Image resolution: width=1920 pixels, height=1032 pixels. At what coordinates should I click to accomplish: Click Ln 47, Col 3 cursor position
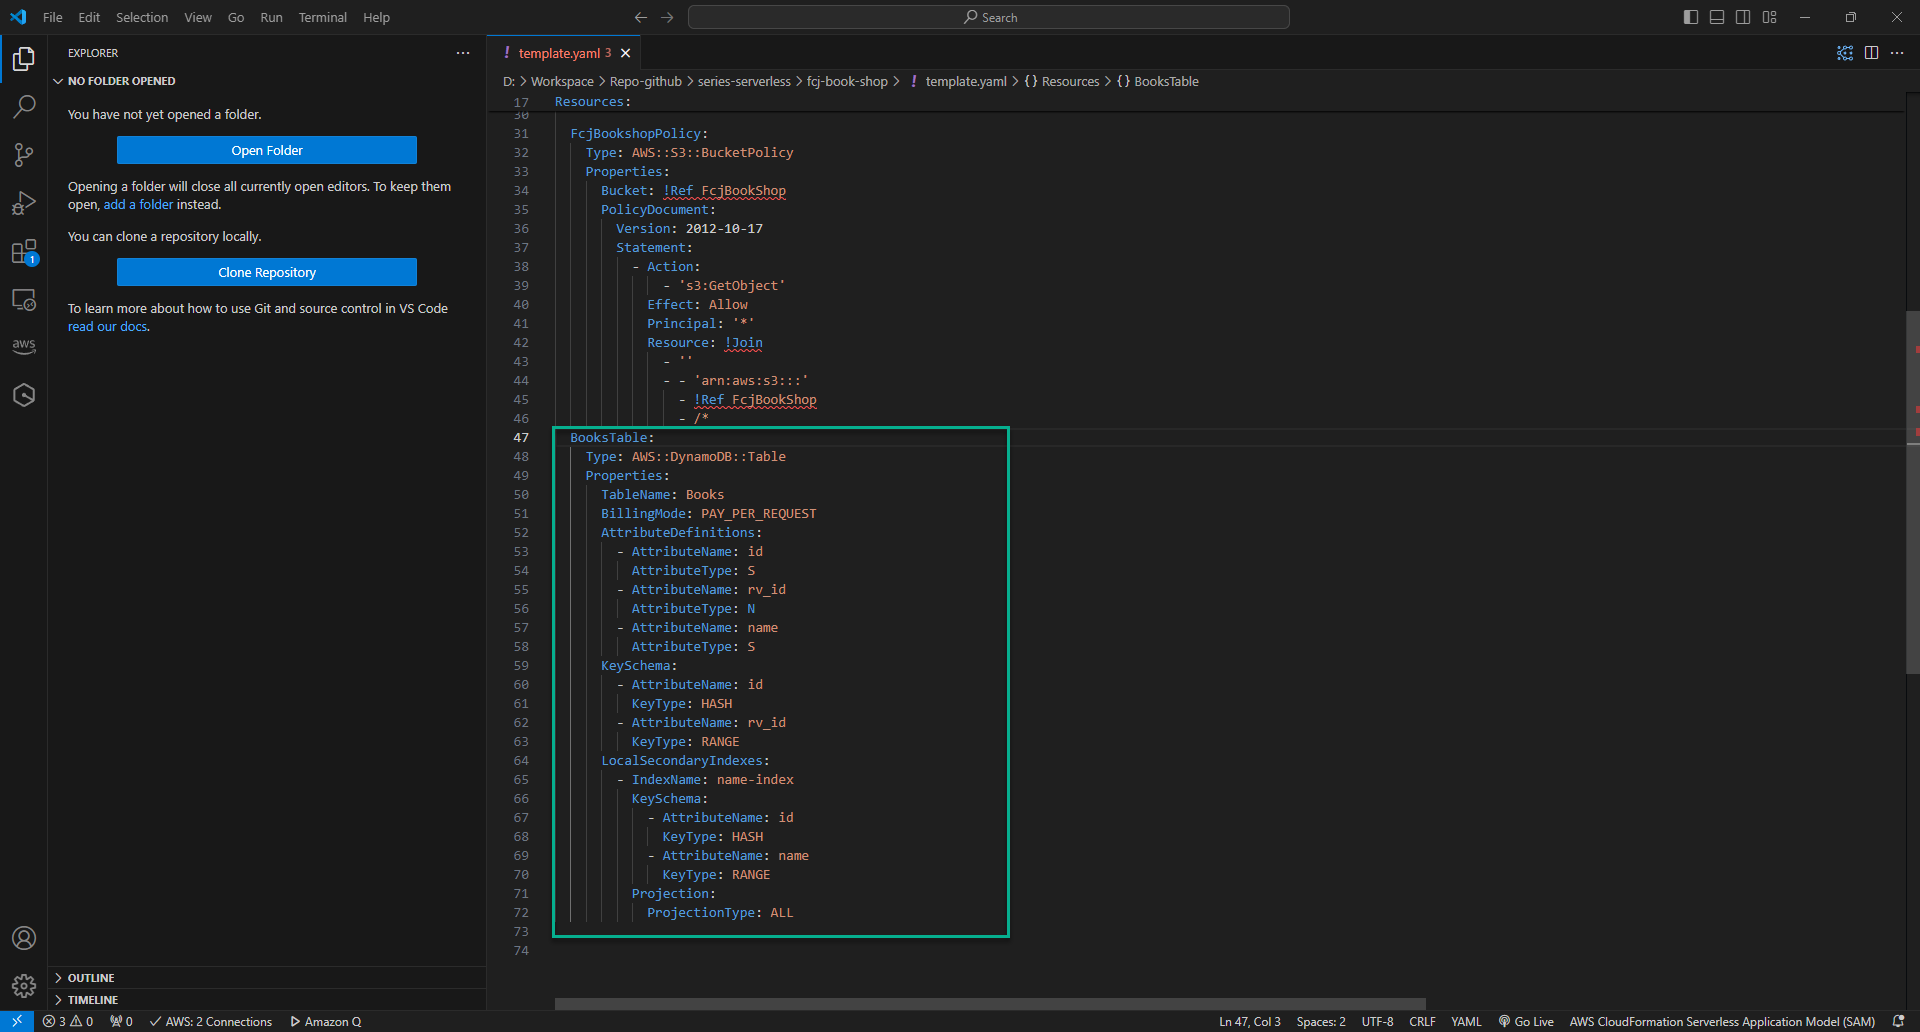pyautogui.click(x=1249, y=1021)
